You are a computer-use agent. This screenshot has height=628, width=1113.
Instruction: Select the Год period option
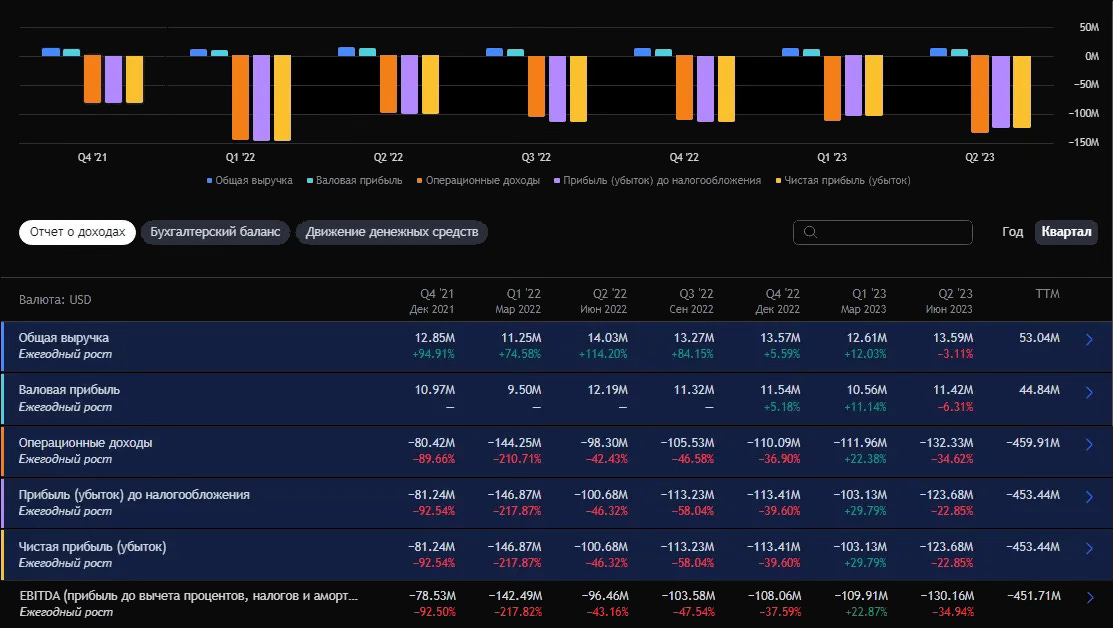point(1012,232)
